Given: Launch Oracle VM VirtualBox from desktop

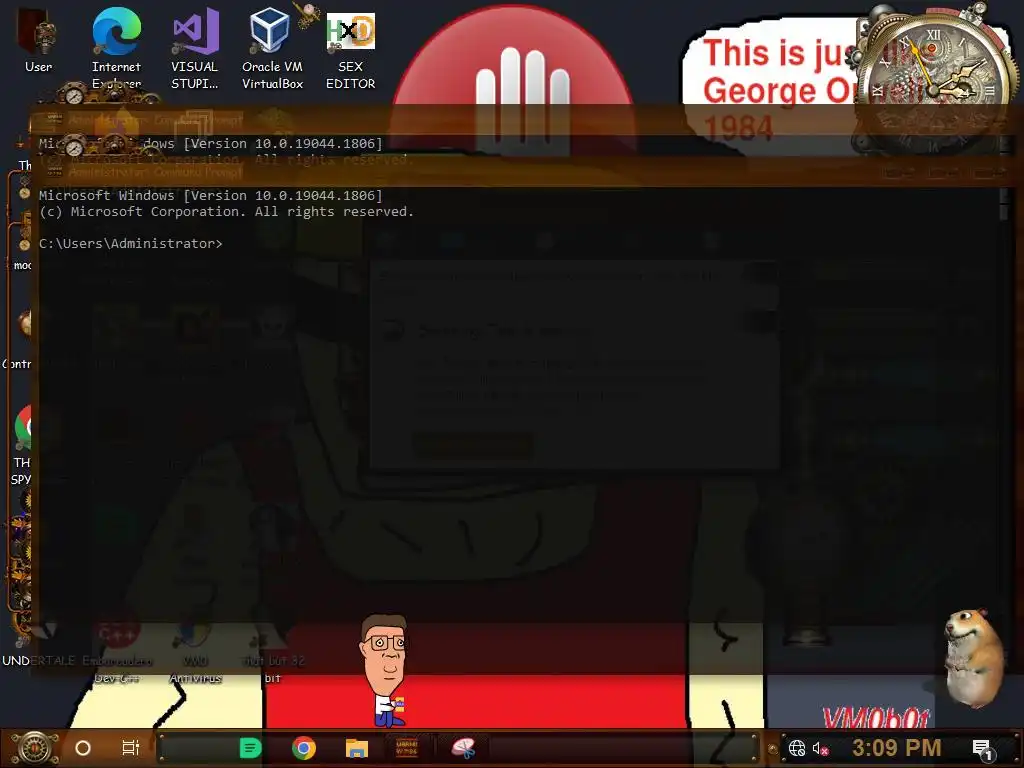Looking at the screenshot, I should click(272, 47).
